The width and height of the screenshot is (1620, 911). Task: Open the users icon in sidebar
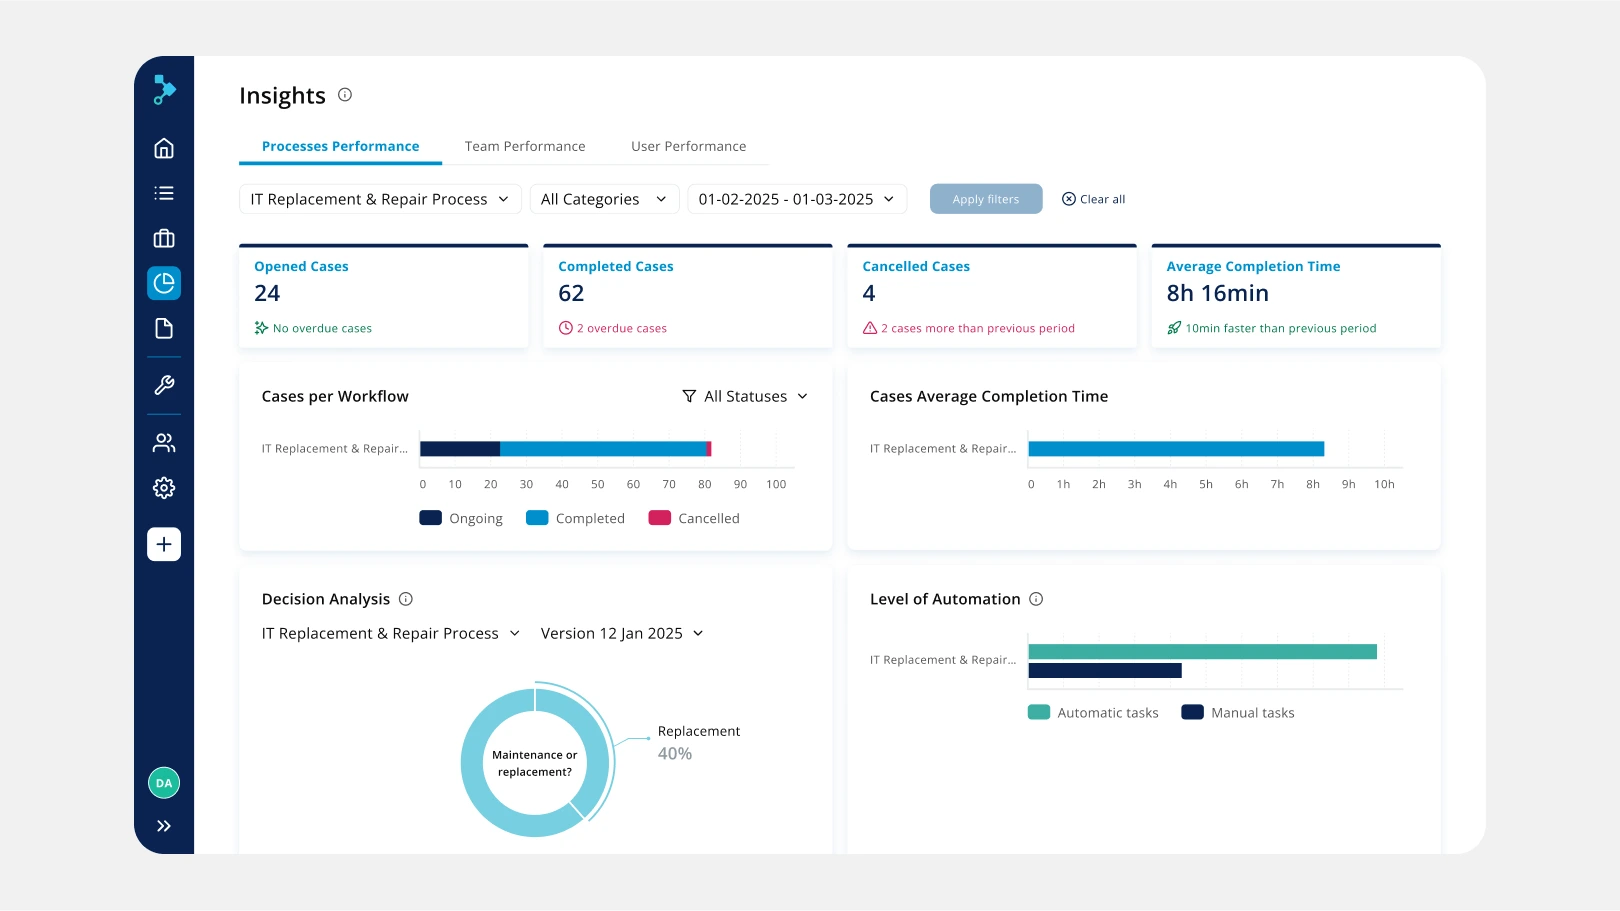(164, 443)
